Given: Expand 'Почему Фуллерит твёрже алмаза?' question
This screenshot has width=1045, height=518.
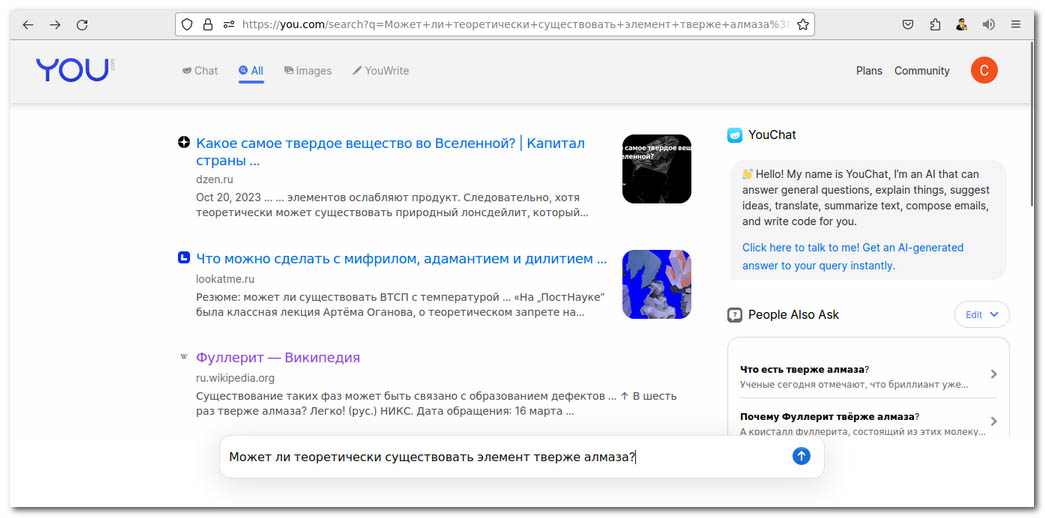Looking at the screenshot, I should click(x=868, y=421).
